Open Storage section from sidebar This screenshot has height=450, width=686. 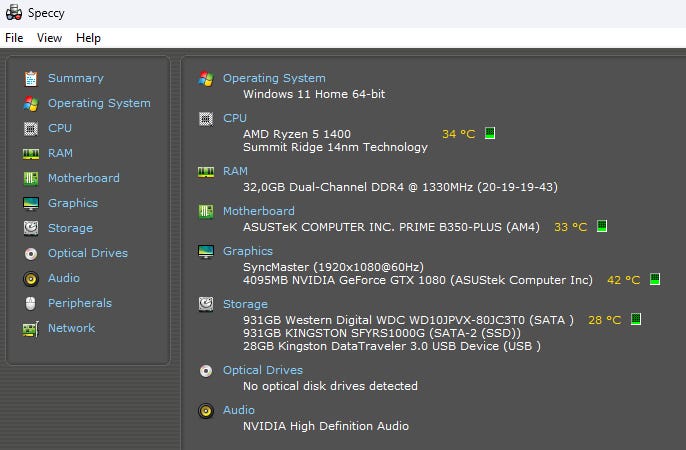click(70, 228)
